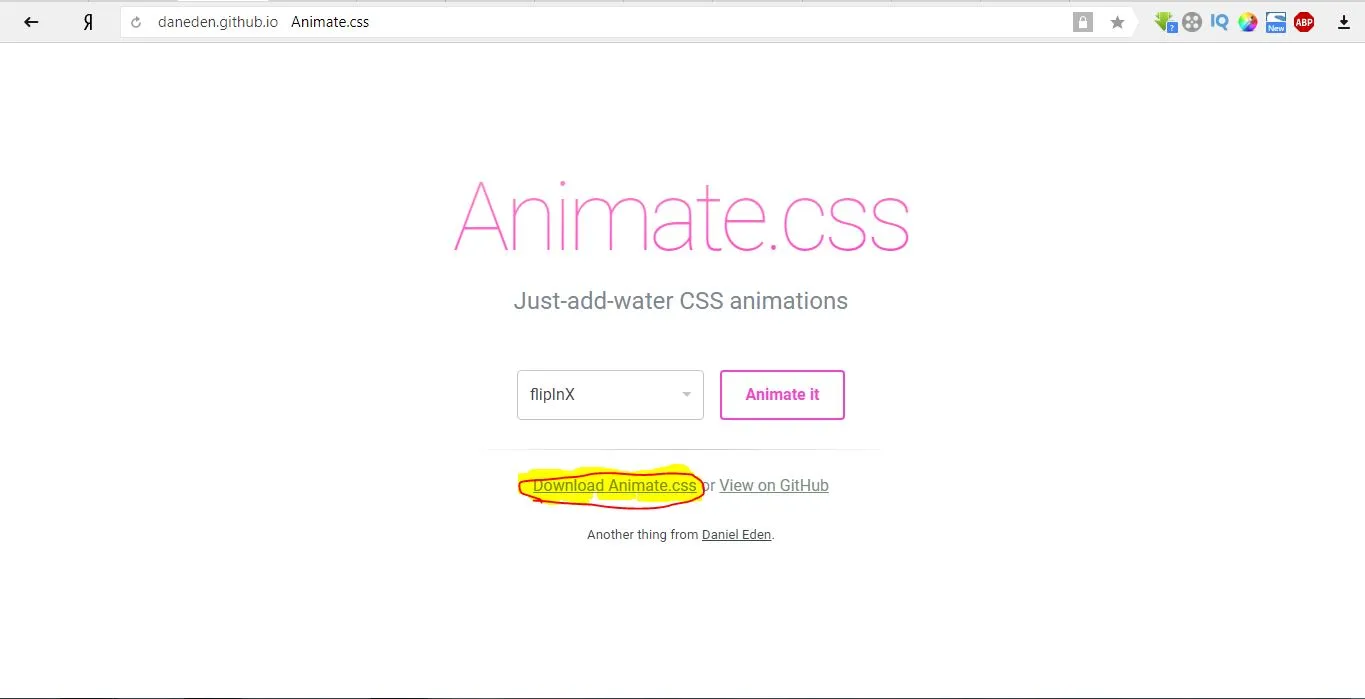The image size is (1365, 699).
Task: Open the IQ extension icon
Action: (x=1219, y=22)
